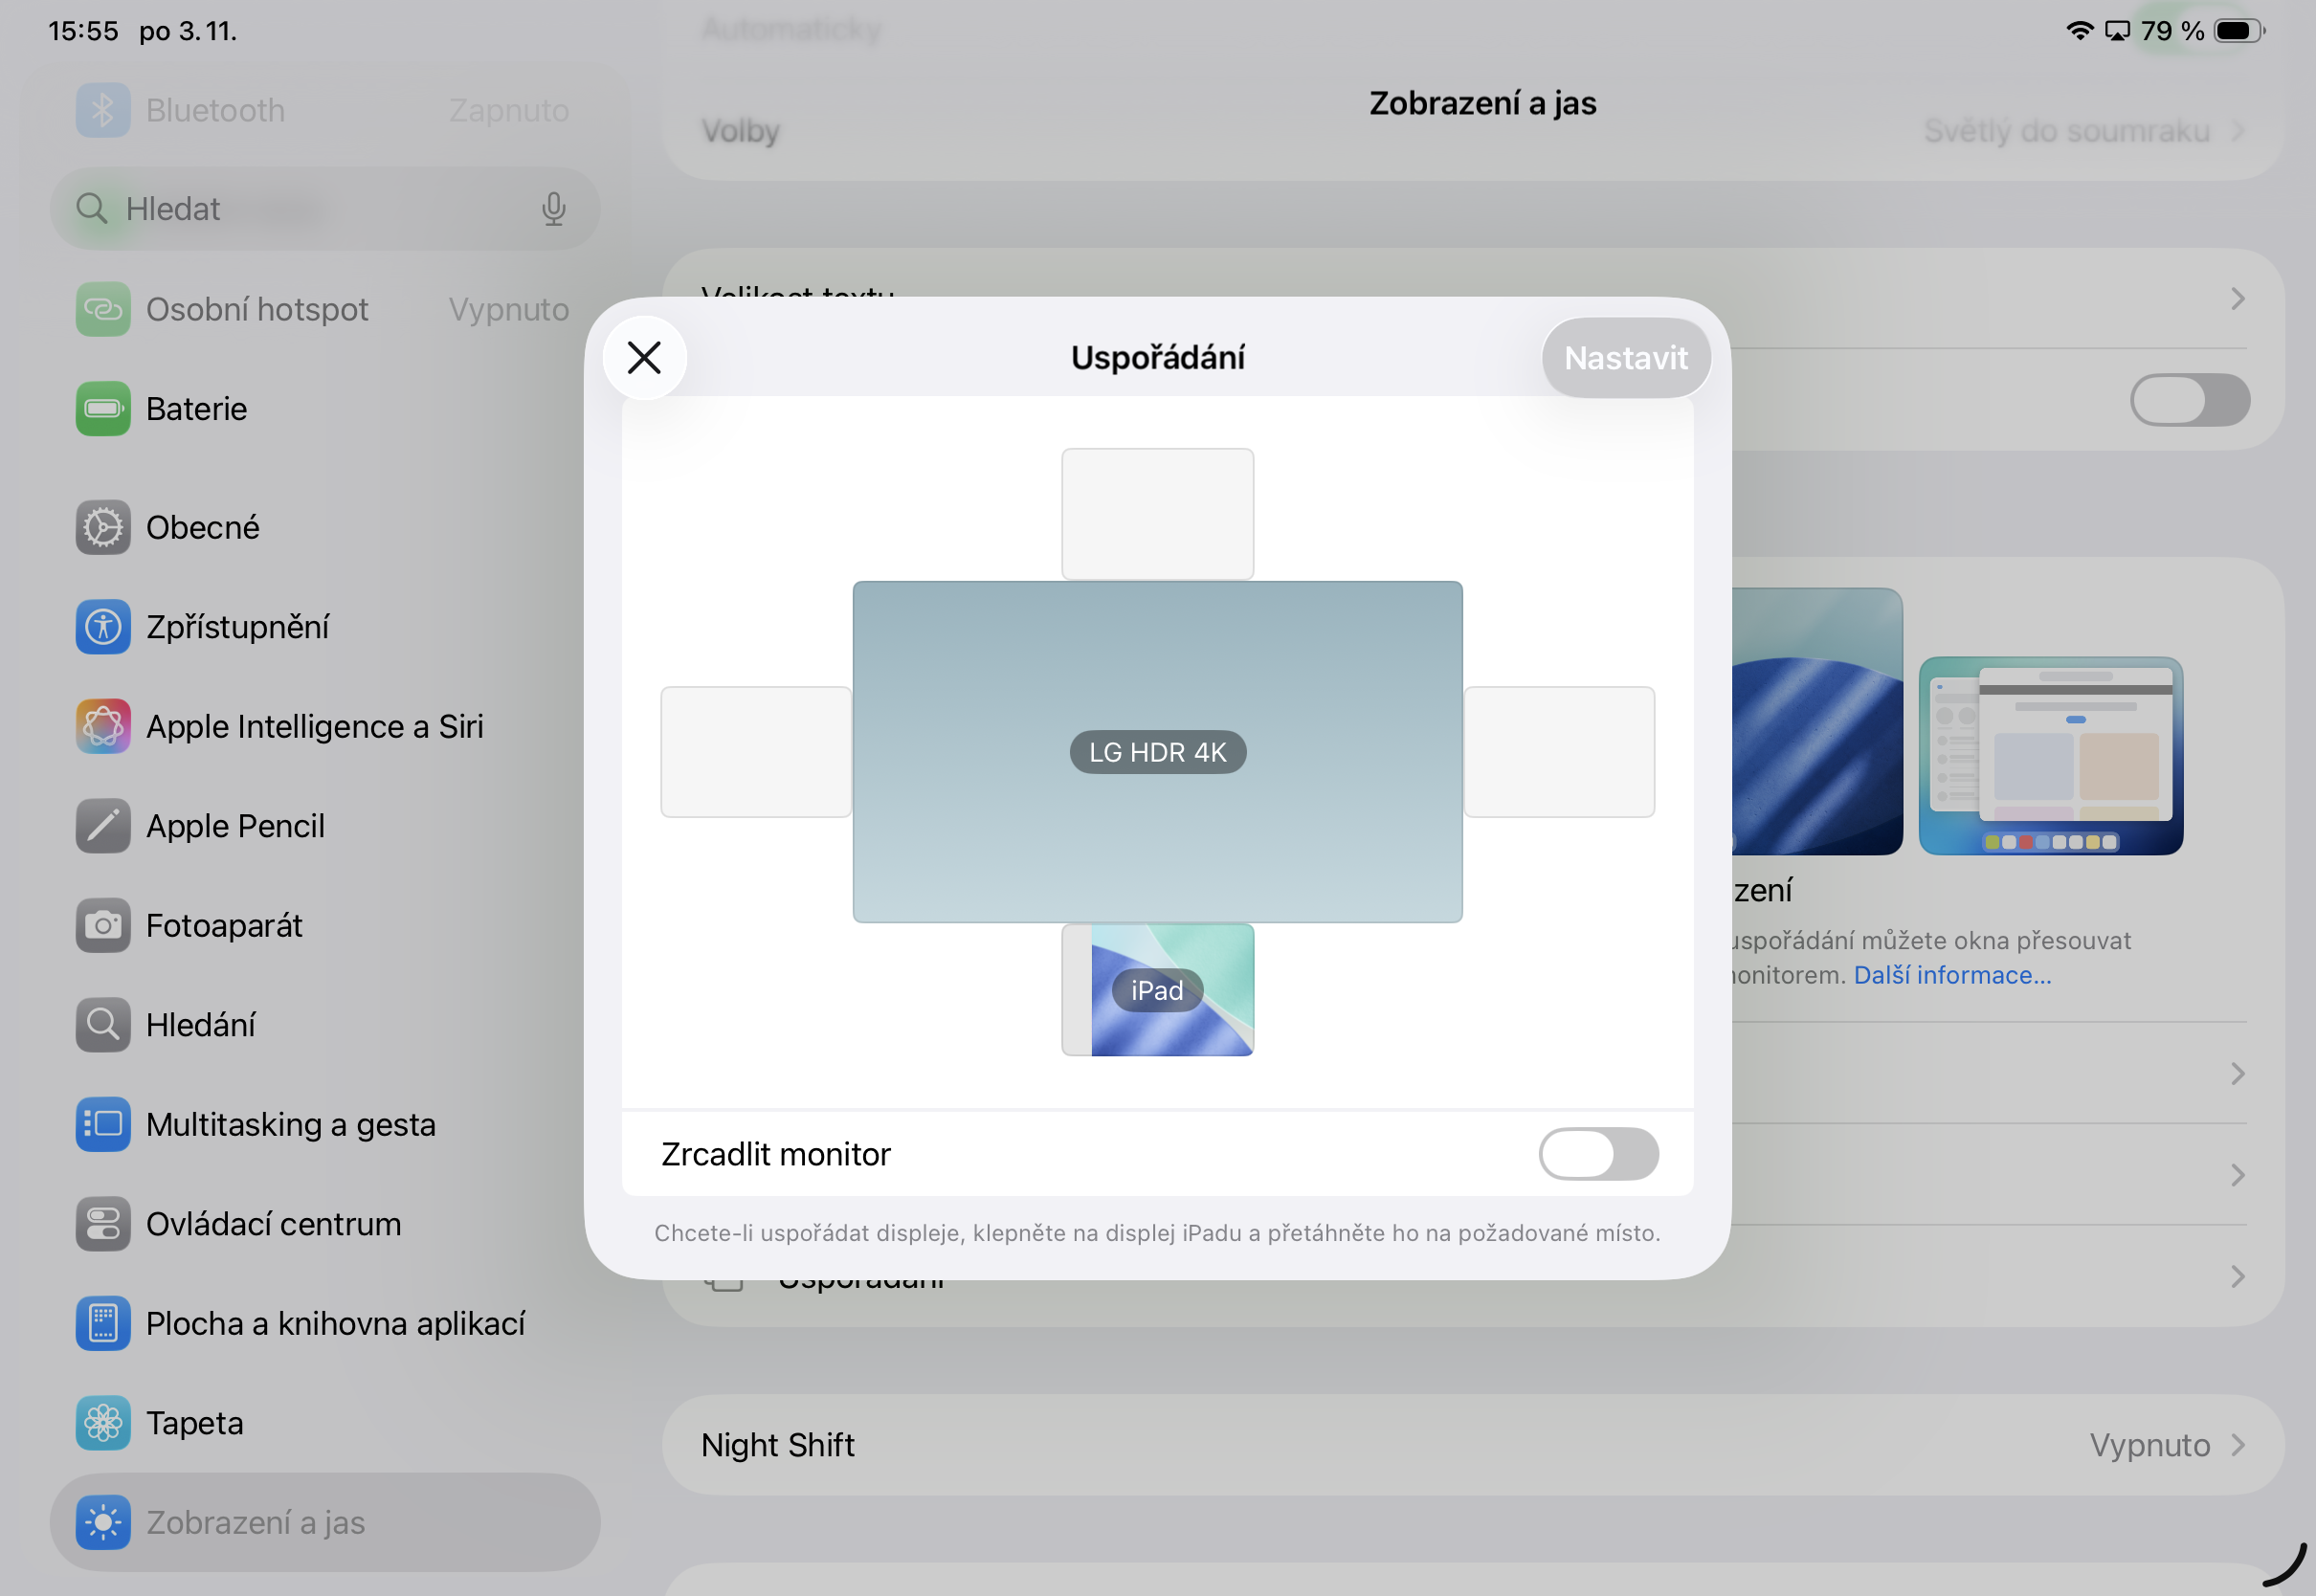2316x1596 pixels.
Task: Expand Night Shift Vypnuto chevron
Action: 2238,1445
